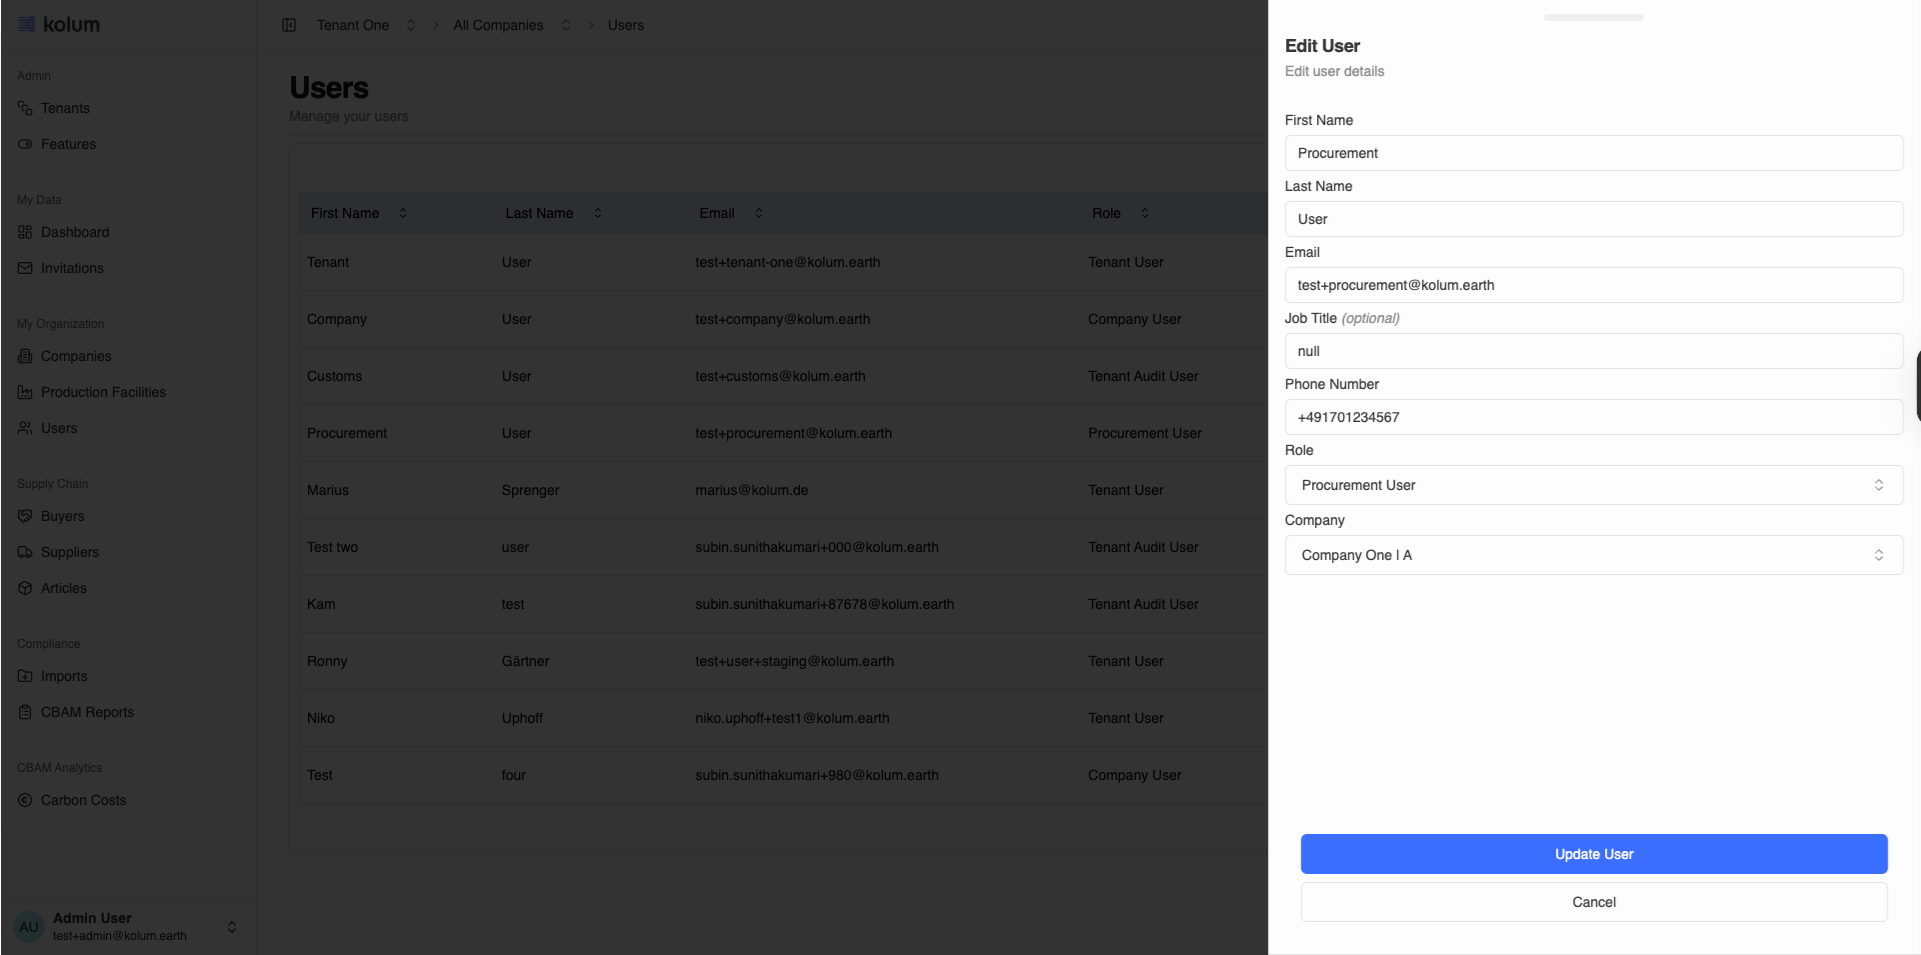Click the kolum logo icon
This screenshot has width=1921, height=955.
click(x=27, y=24)
